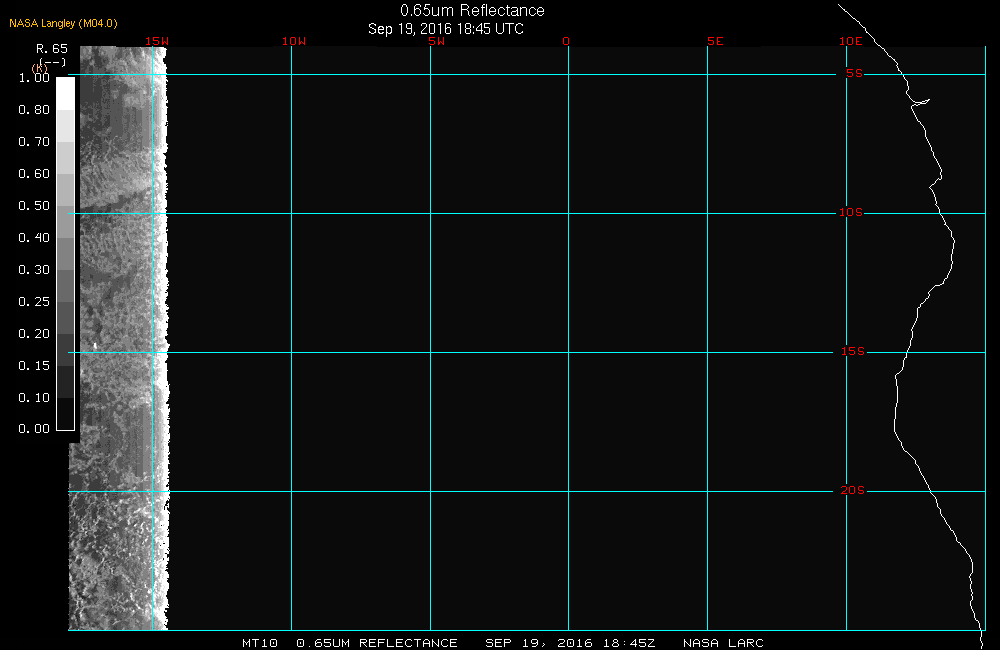Click the 0.30 colorbar value
This screenshot has height=650, width=1000.
point(34,269)
